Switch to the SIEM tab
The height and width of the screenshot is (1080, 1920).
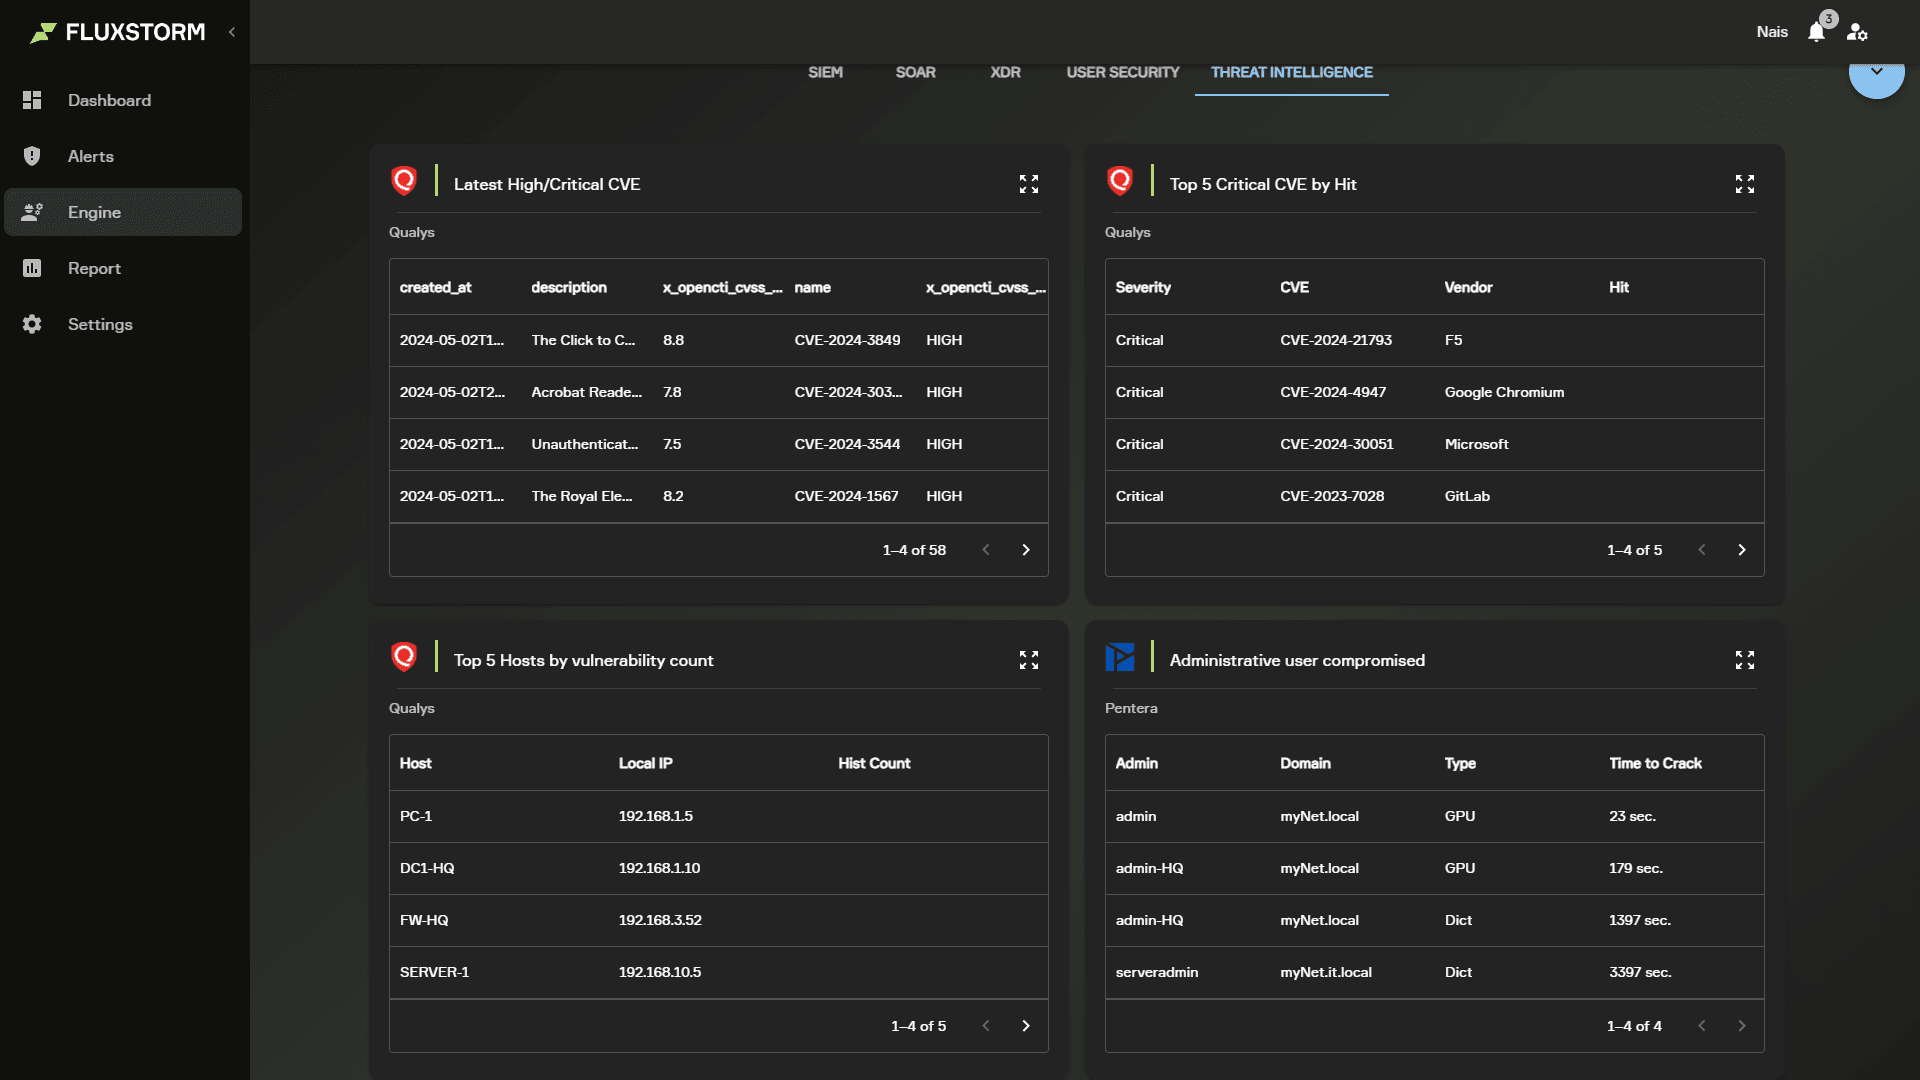pos(825,72)
